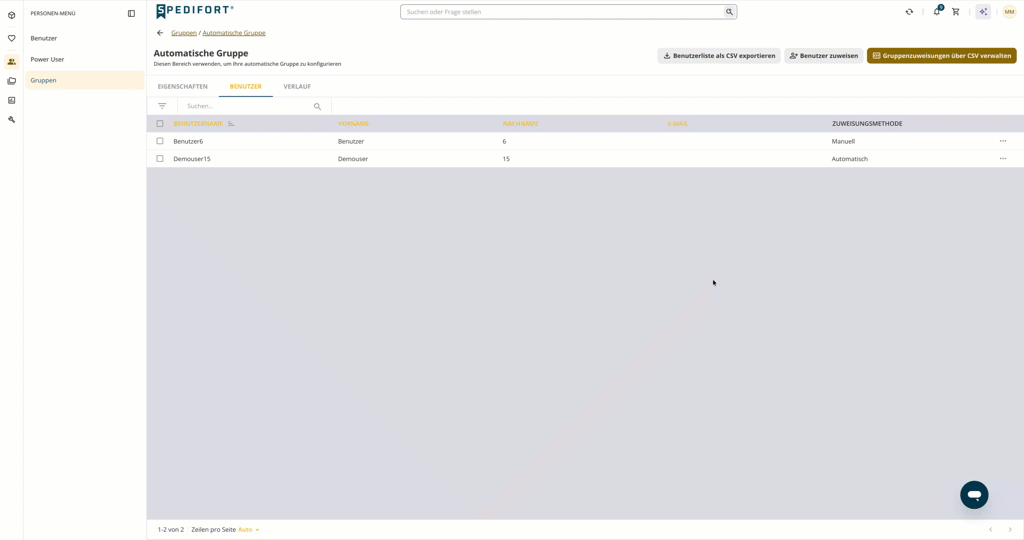This screenshot has height=540, width=1024.
Task: Go to previous page arrow
Action: coord(991,530)
